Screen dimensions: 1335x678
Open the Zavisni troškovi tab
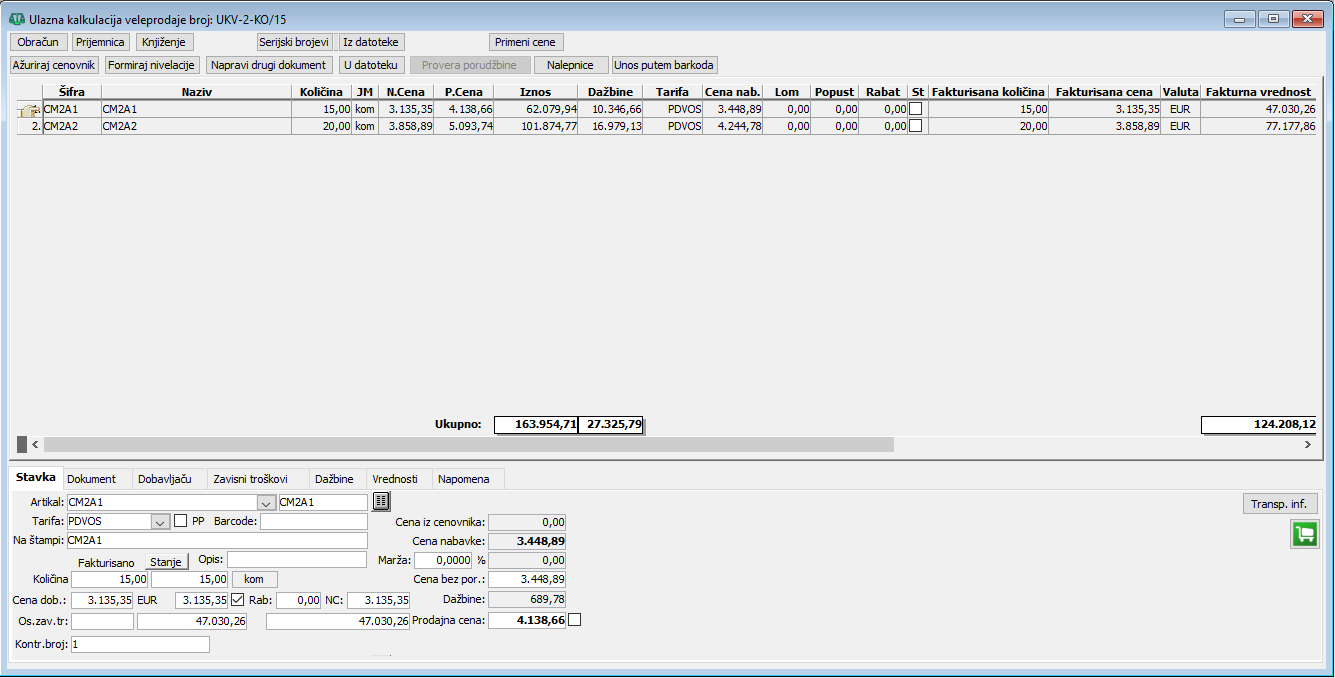pos(250,479)
